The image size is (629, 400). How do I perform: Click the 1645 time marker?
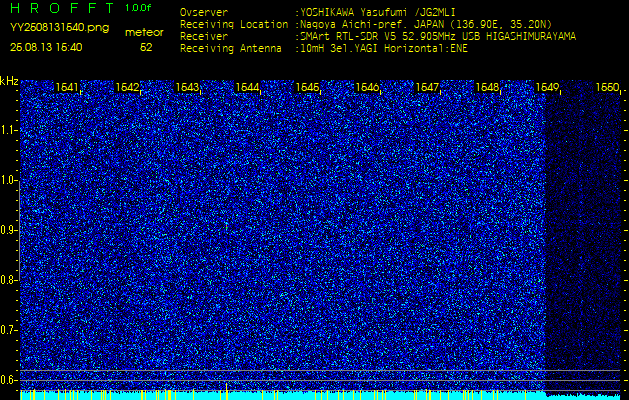[307, 87]
